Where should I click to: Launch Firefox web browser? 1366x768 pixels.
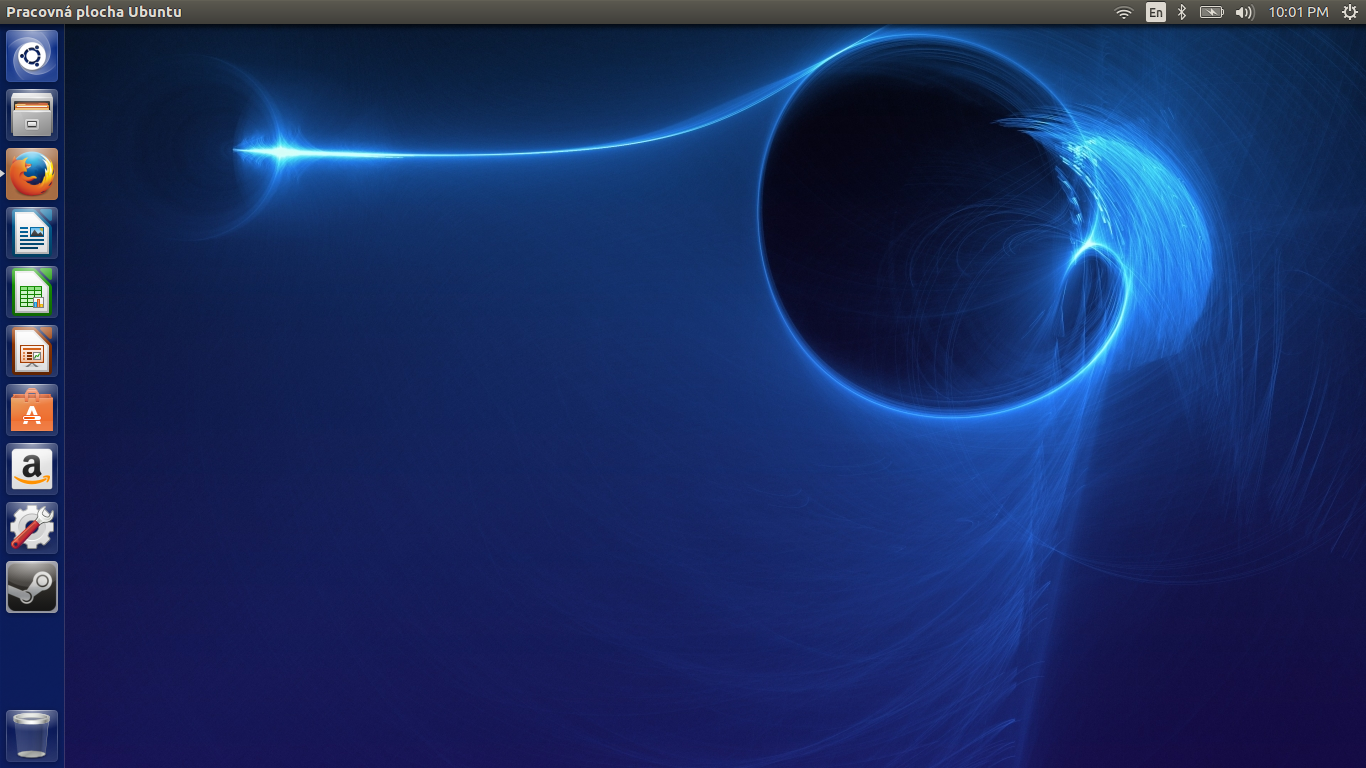32,174
